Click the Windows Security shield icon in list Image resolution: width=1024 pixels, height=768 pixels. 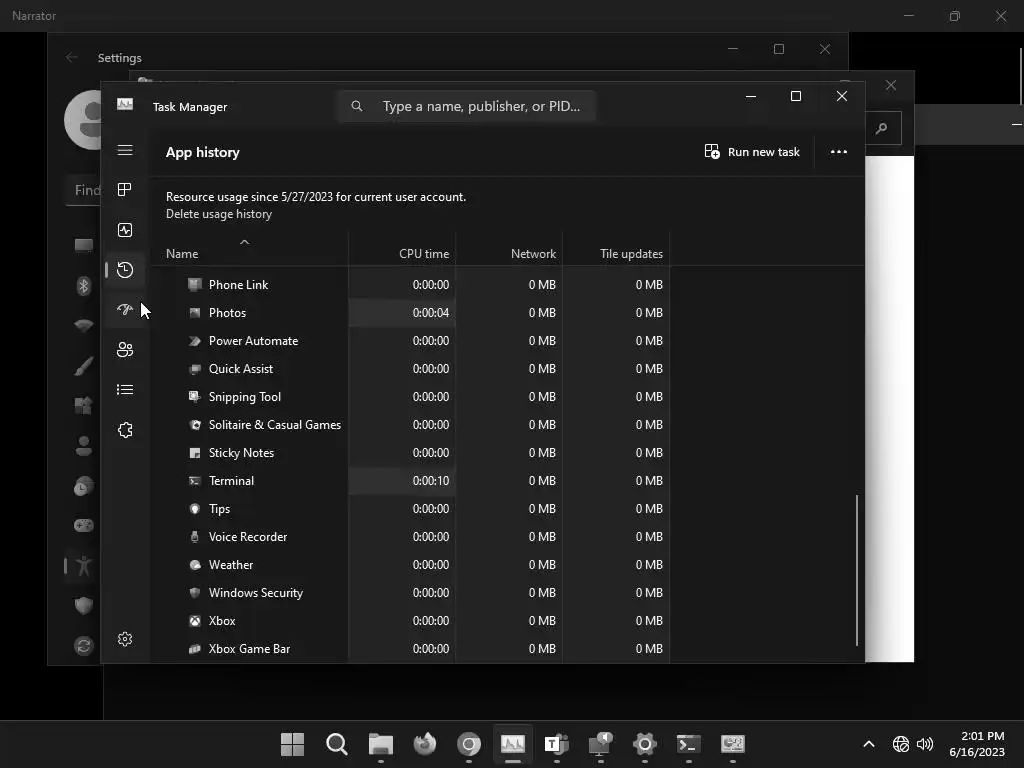click(195, 592)
